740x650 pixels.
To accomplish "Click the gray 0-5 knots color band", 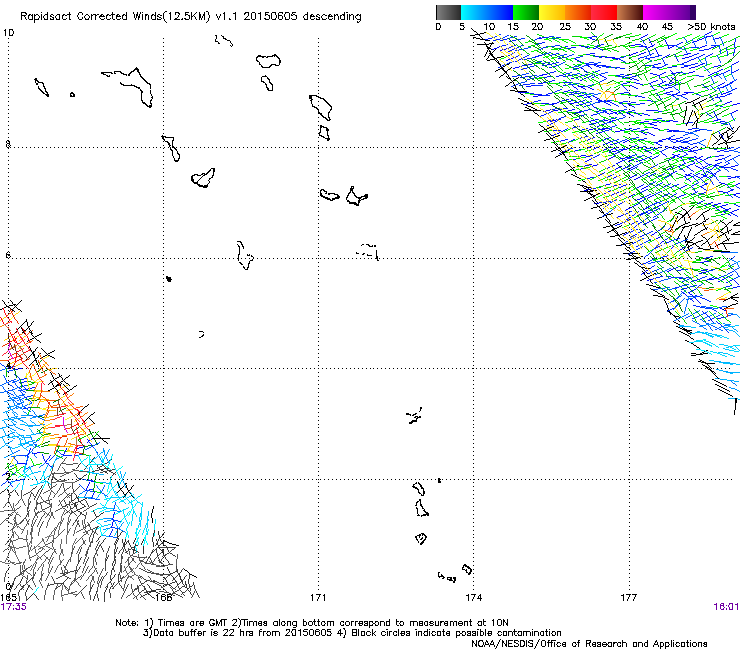I will pos(448,12).
